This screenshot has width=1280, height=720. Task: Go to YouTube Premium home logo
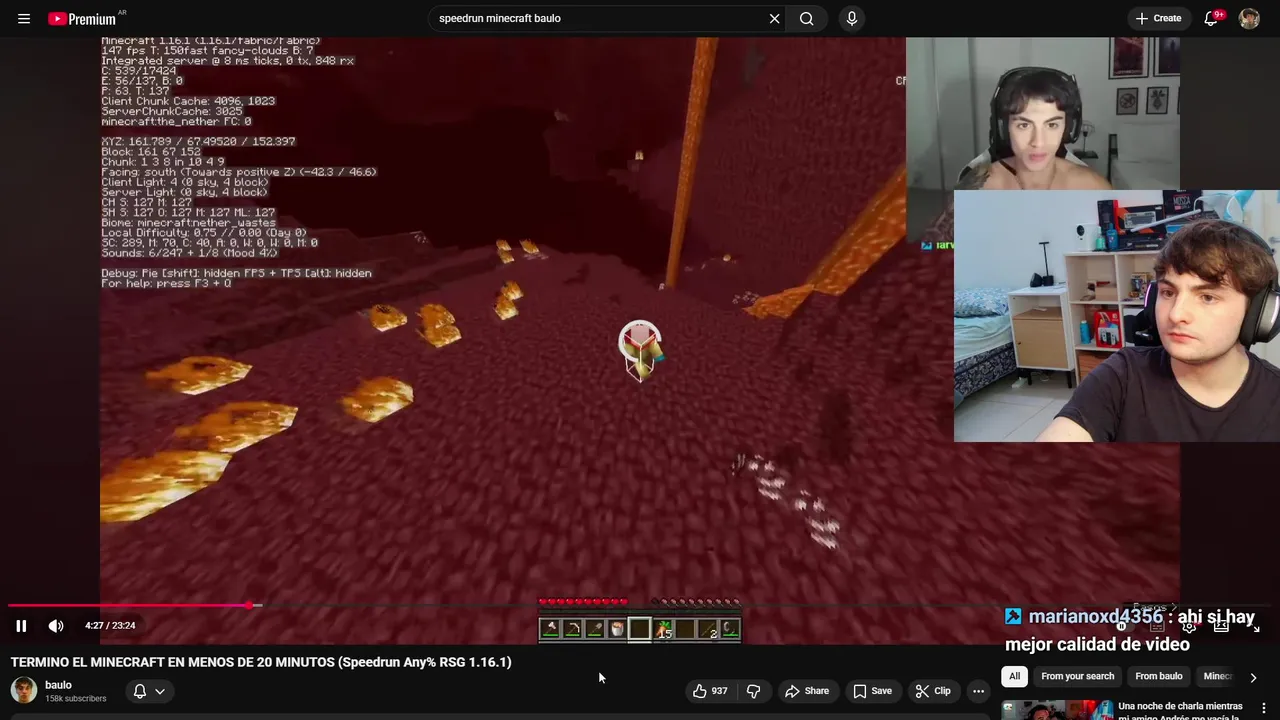pyautogui.click(x=82, y=18)
